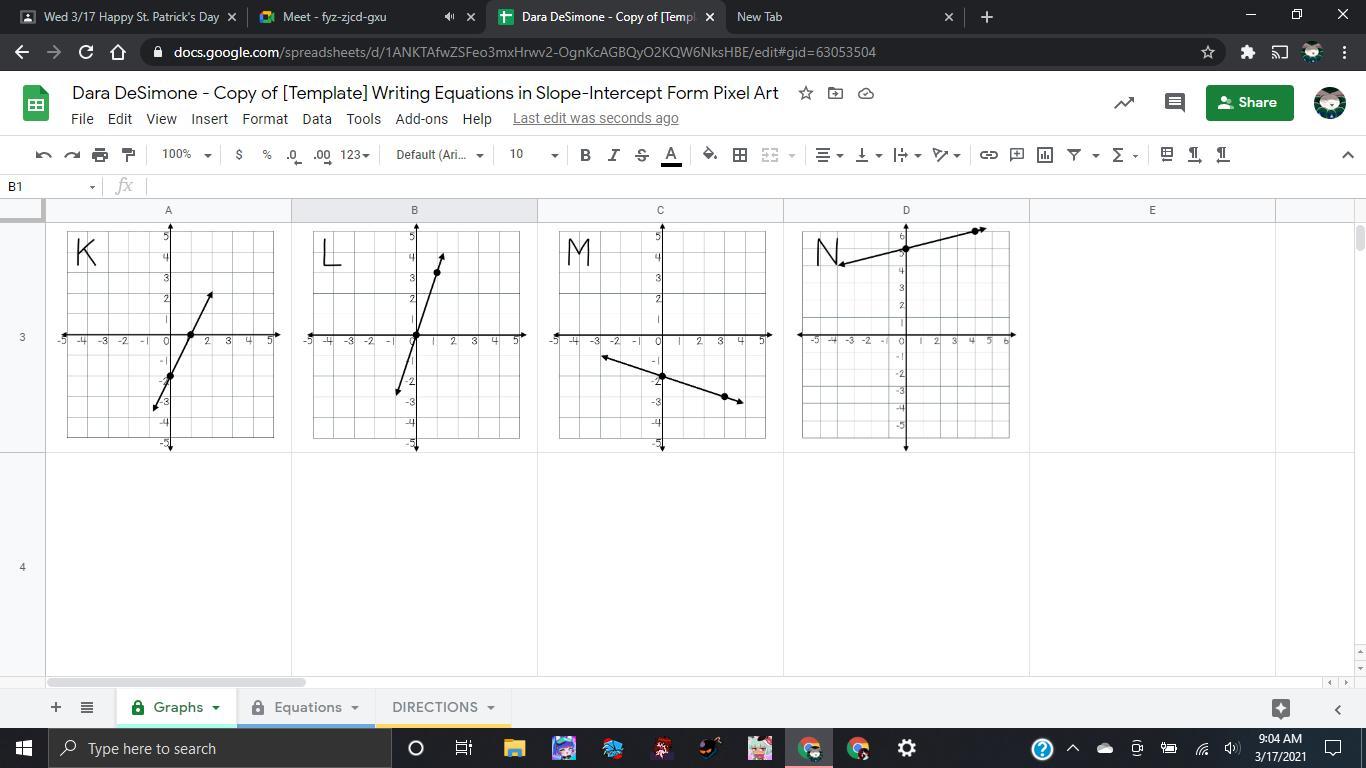Screen dimensions: 1366x768
Task: Open the activity dashboard
Action: 1124,102
